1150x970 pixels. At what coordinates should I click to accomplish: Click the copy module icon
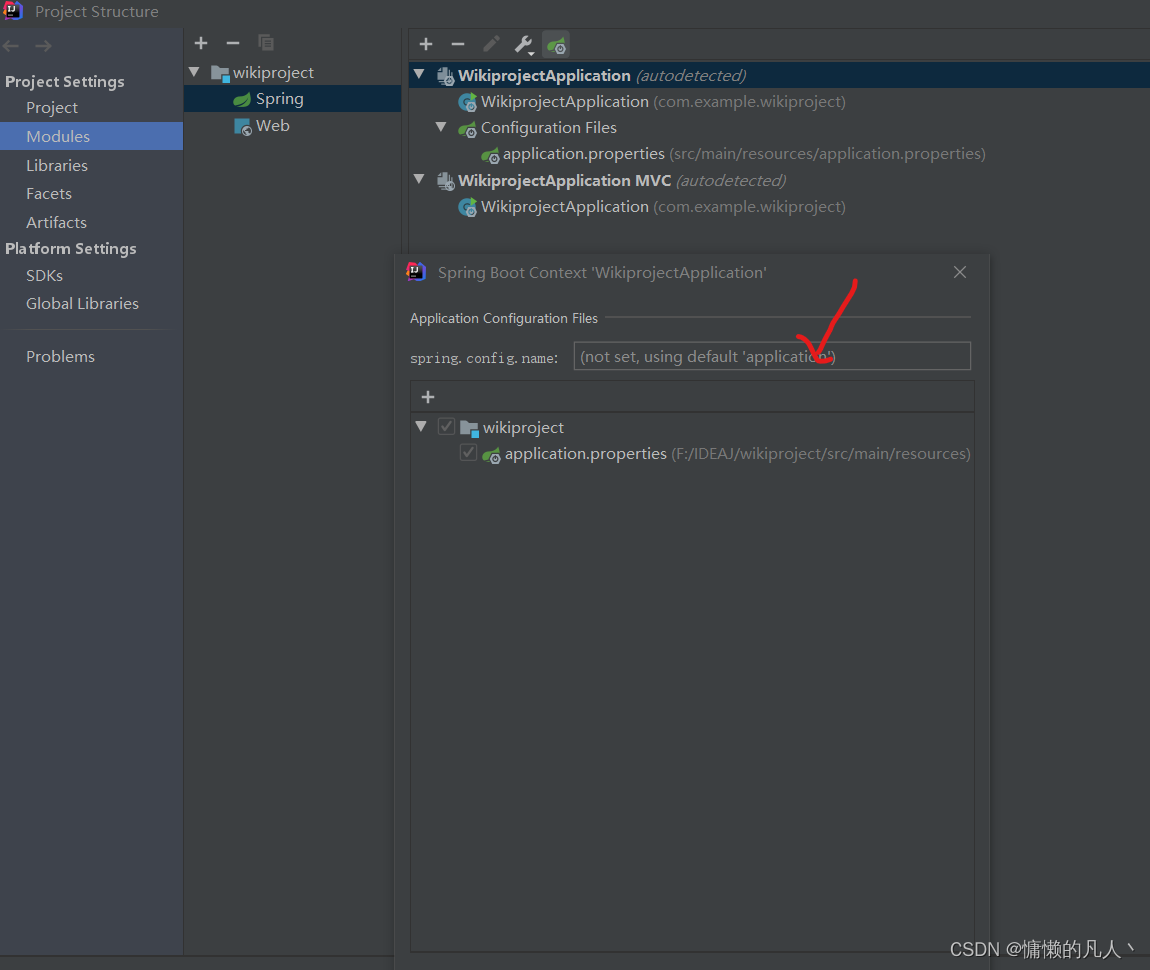pos(266,43)
